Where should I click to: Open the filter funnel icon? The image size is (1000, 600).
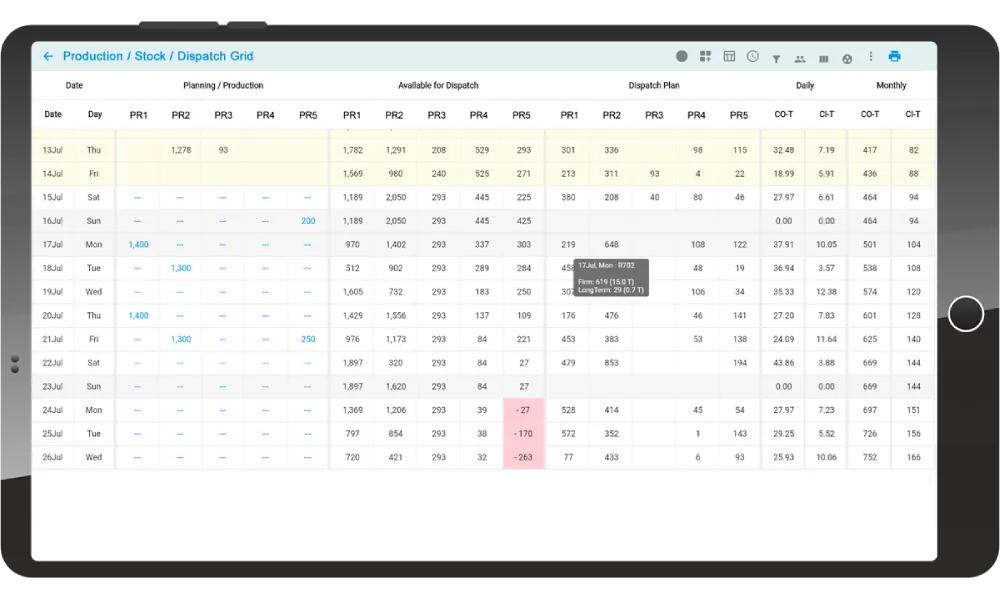(x=776, y=58)
